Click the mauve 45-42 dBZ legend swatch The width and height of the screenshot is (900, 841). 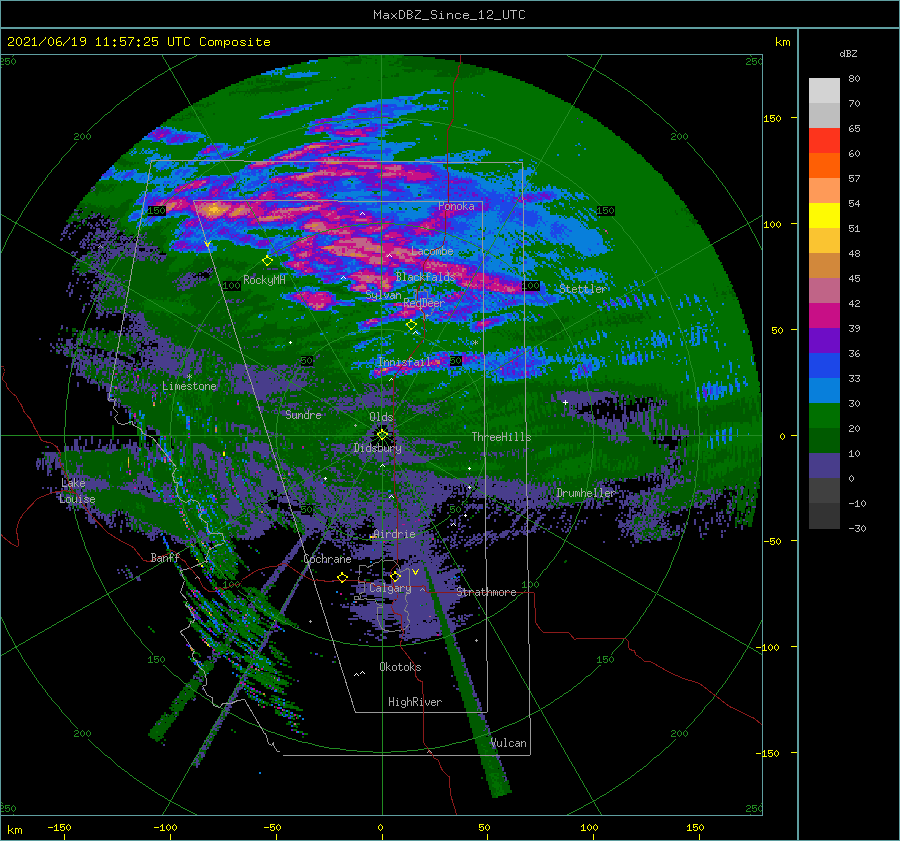pyautogui.click(x=824, y=290)
